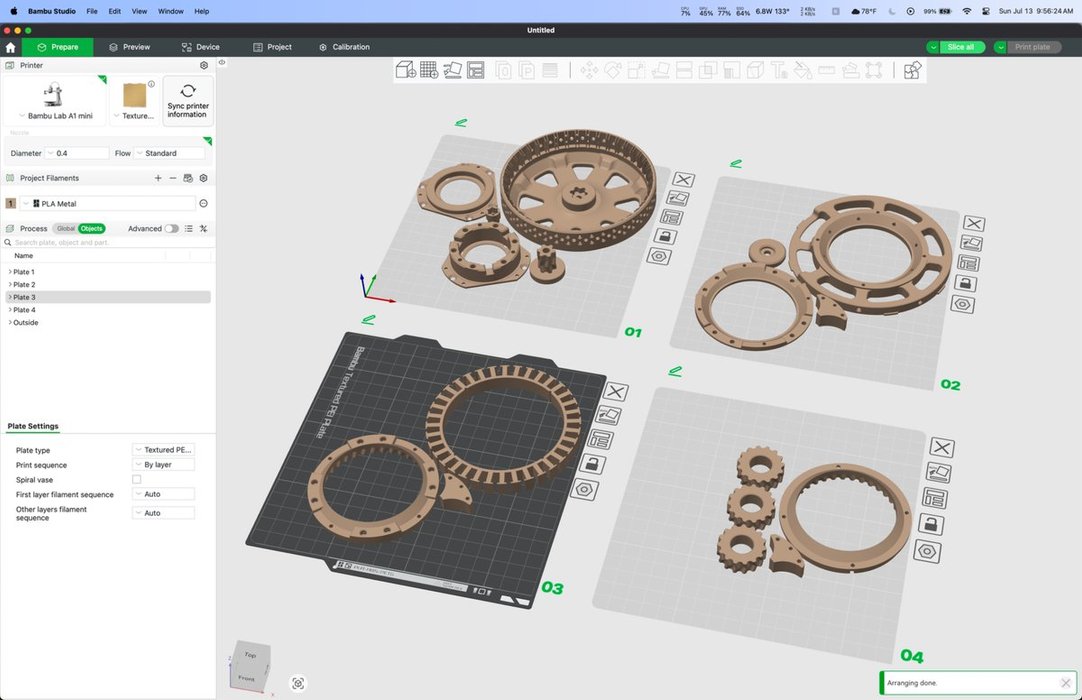The image size is (1082, 700).
Task: Click the Assembly view toolbar icon
Action: [x=912, y=70]
